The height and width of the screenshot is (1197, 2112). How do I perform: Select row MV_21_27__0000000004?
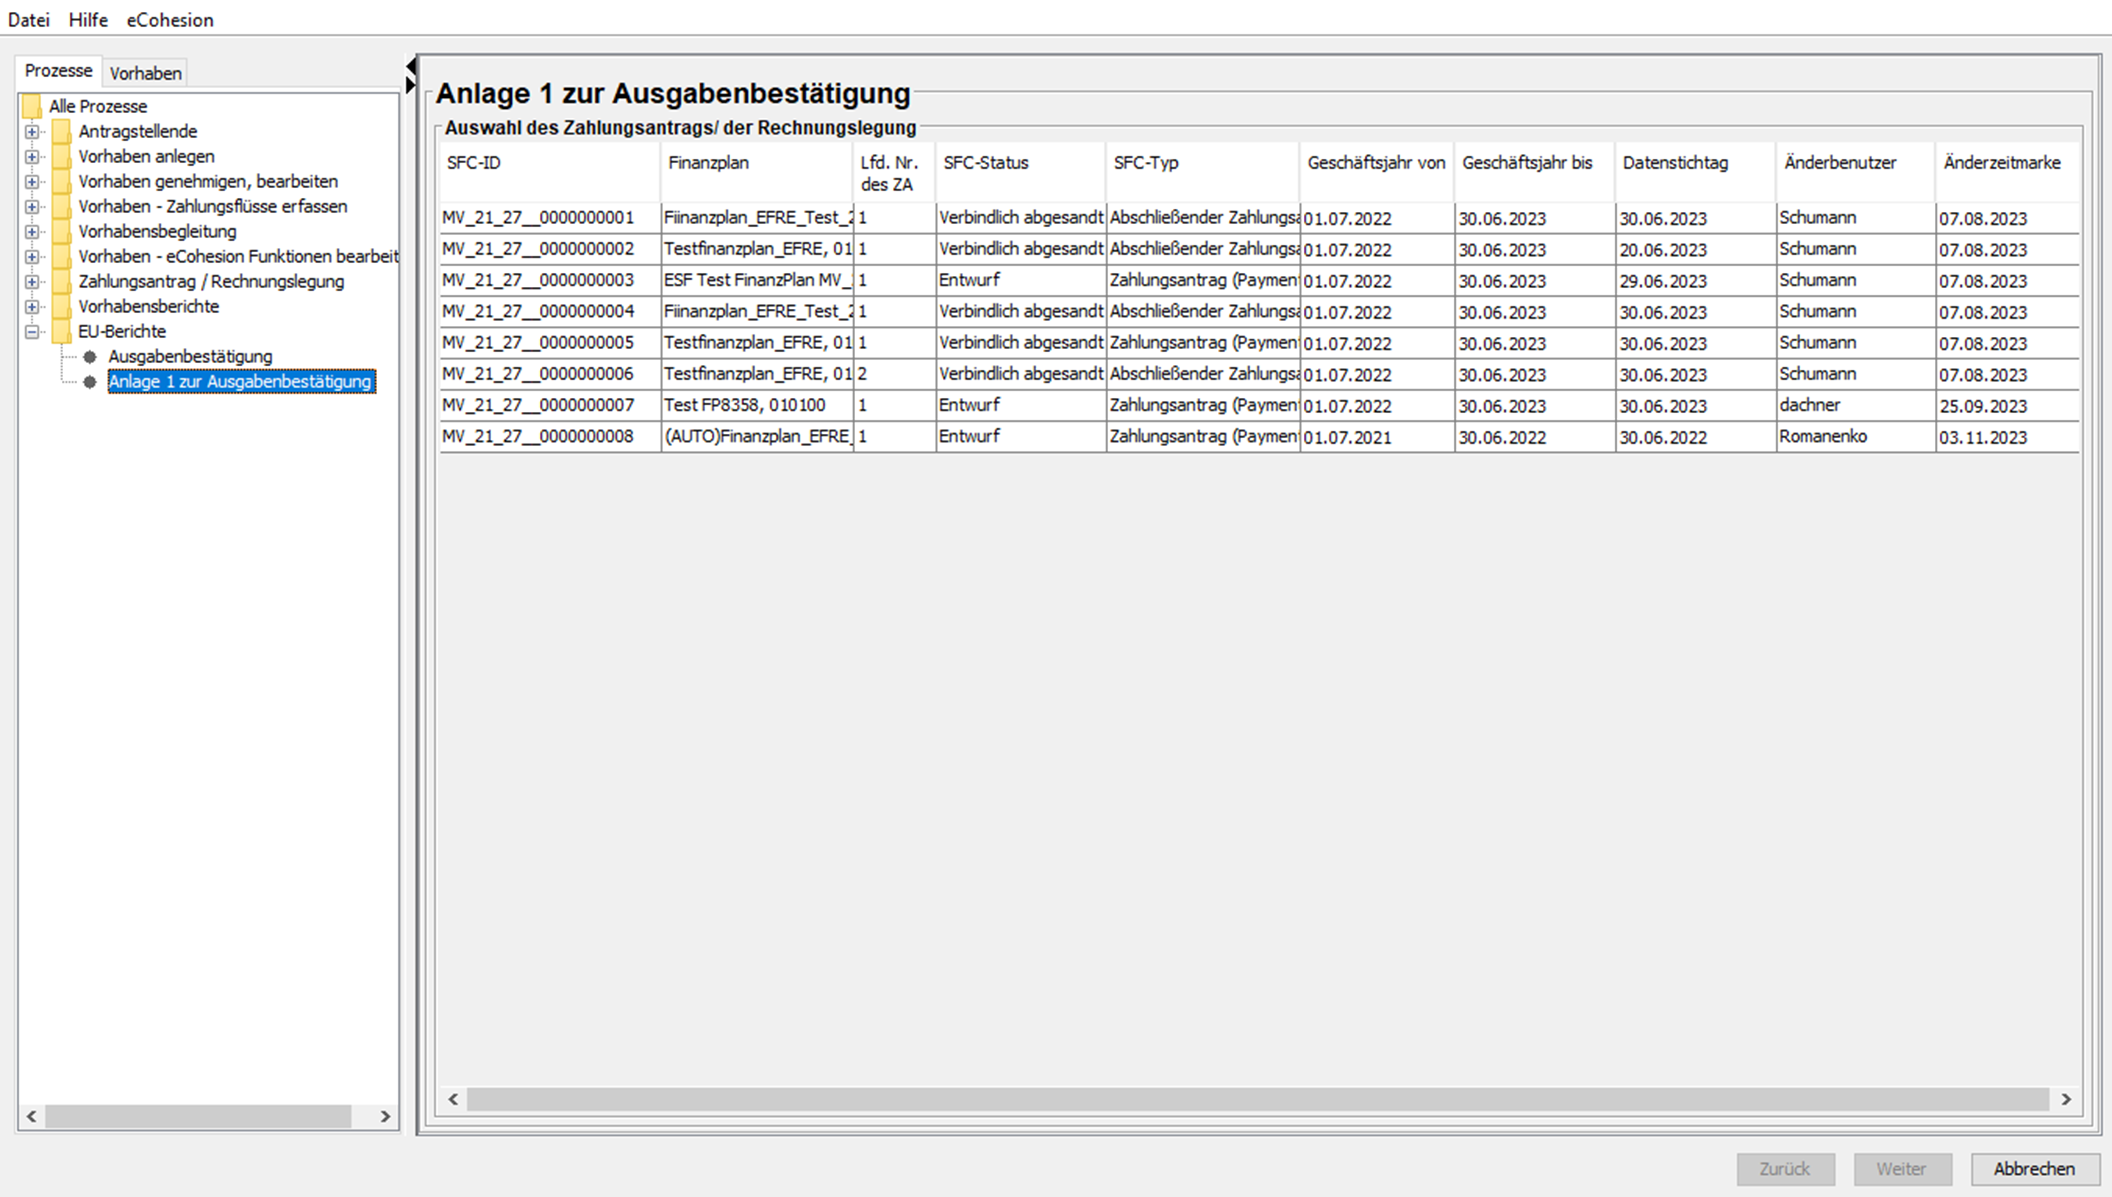click(x=1259, y=311)
